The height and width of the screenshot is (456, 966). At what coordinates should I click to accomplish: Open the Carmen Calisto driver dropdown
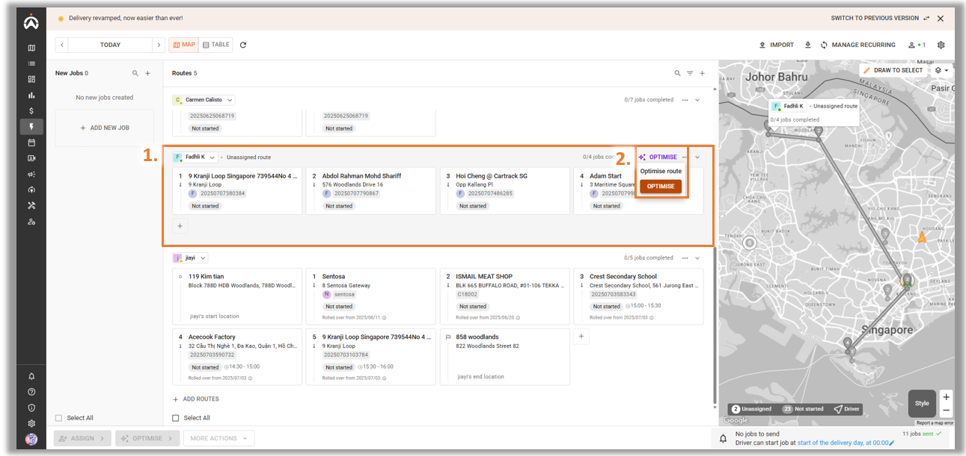(204, 100)
